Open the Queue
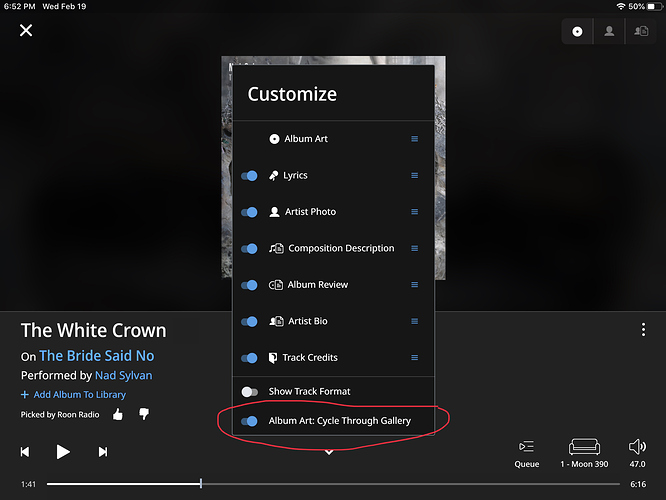Viewport: 666px width, 500px height. pyautogui.click(x=527, y=454)
